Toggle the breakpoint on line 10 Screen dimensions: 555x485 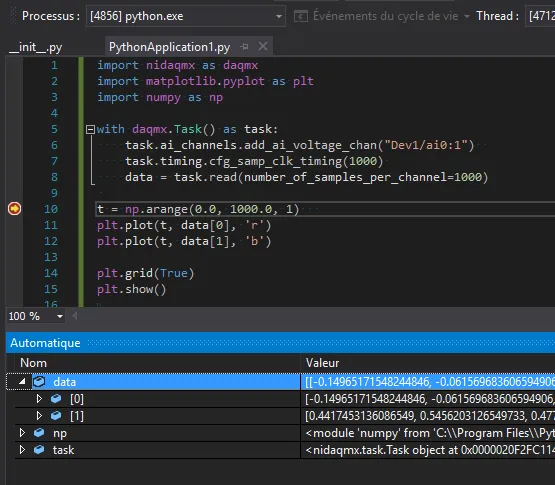[x=15, y=209]
